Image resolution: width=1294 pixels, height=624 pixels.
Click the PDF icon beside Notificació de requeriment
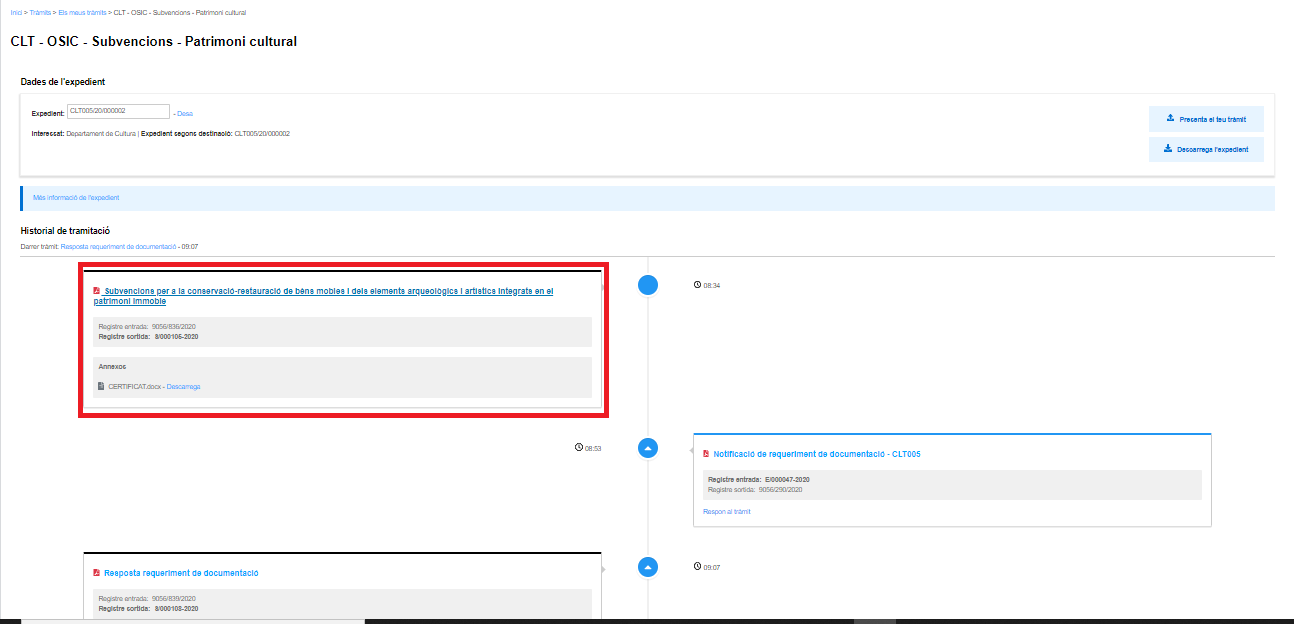(706, 454)
